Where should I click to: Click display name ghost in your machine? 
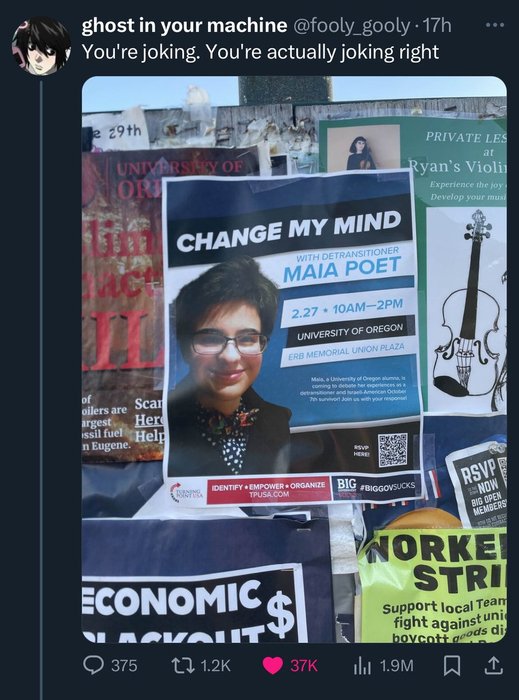coord(184,26)
